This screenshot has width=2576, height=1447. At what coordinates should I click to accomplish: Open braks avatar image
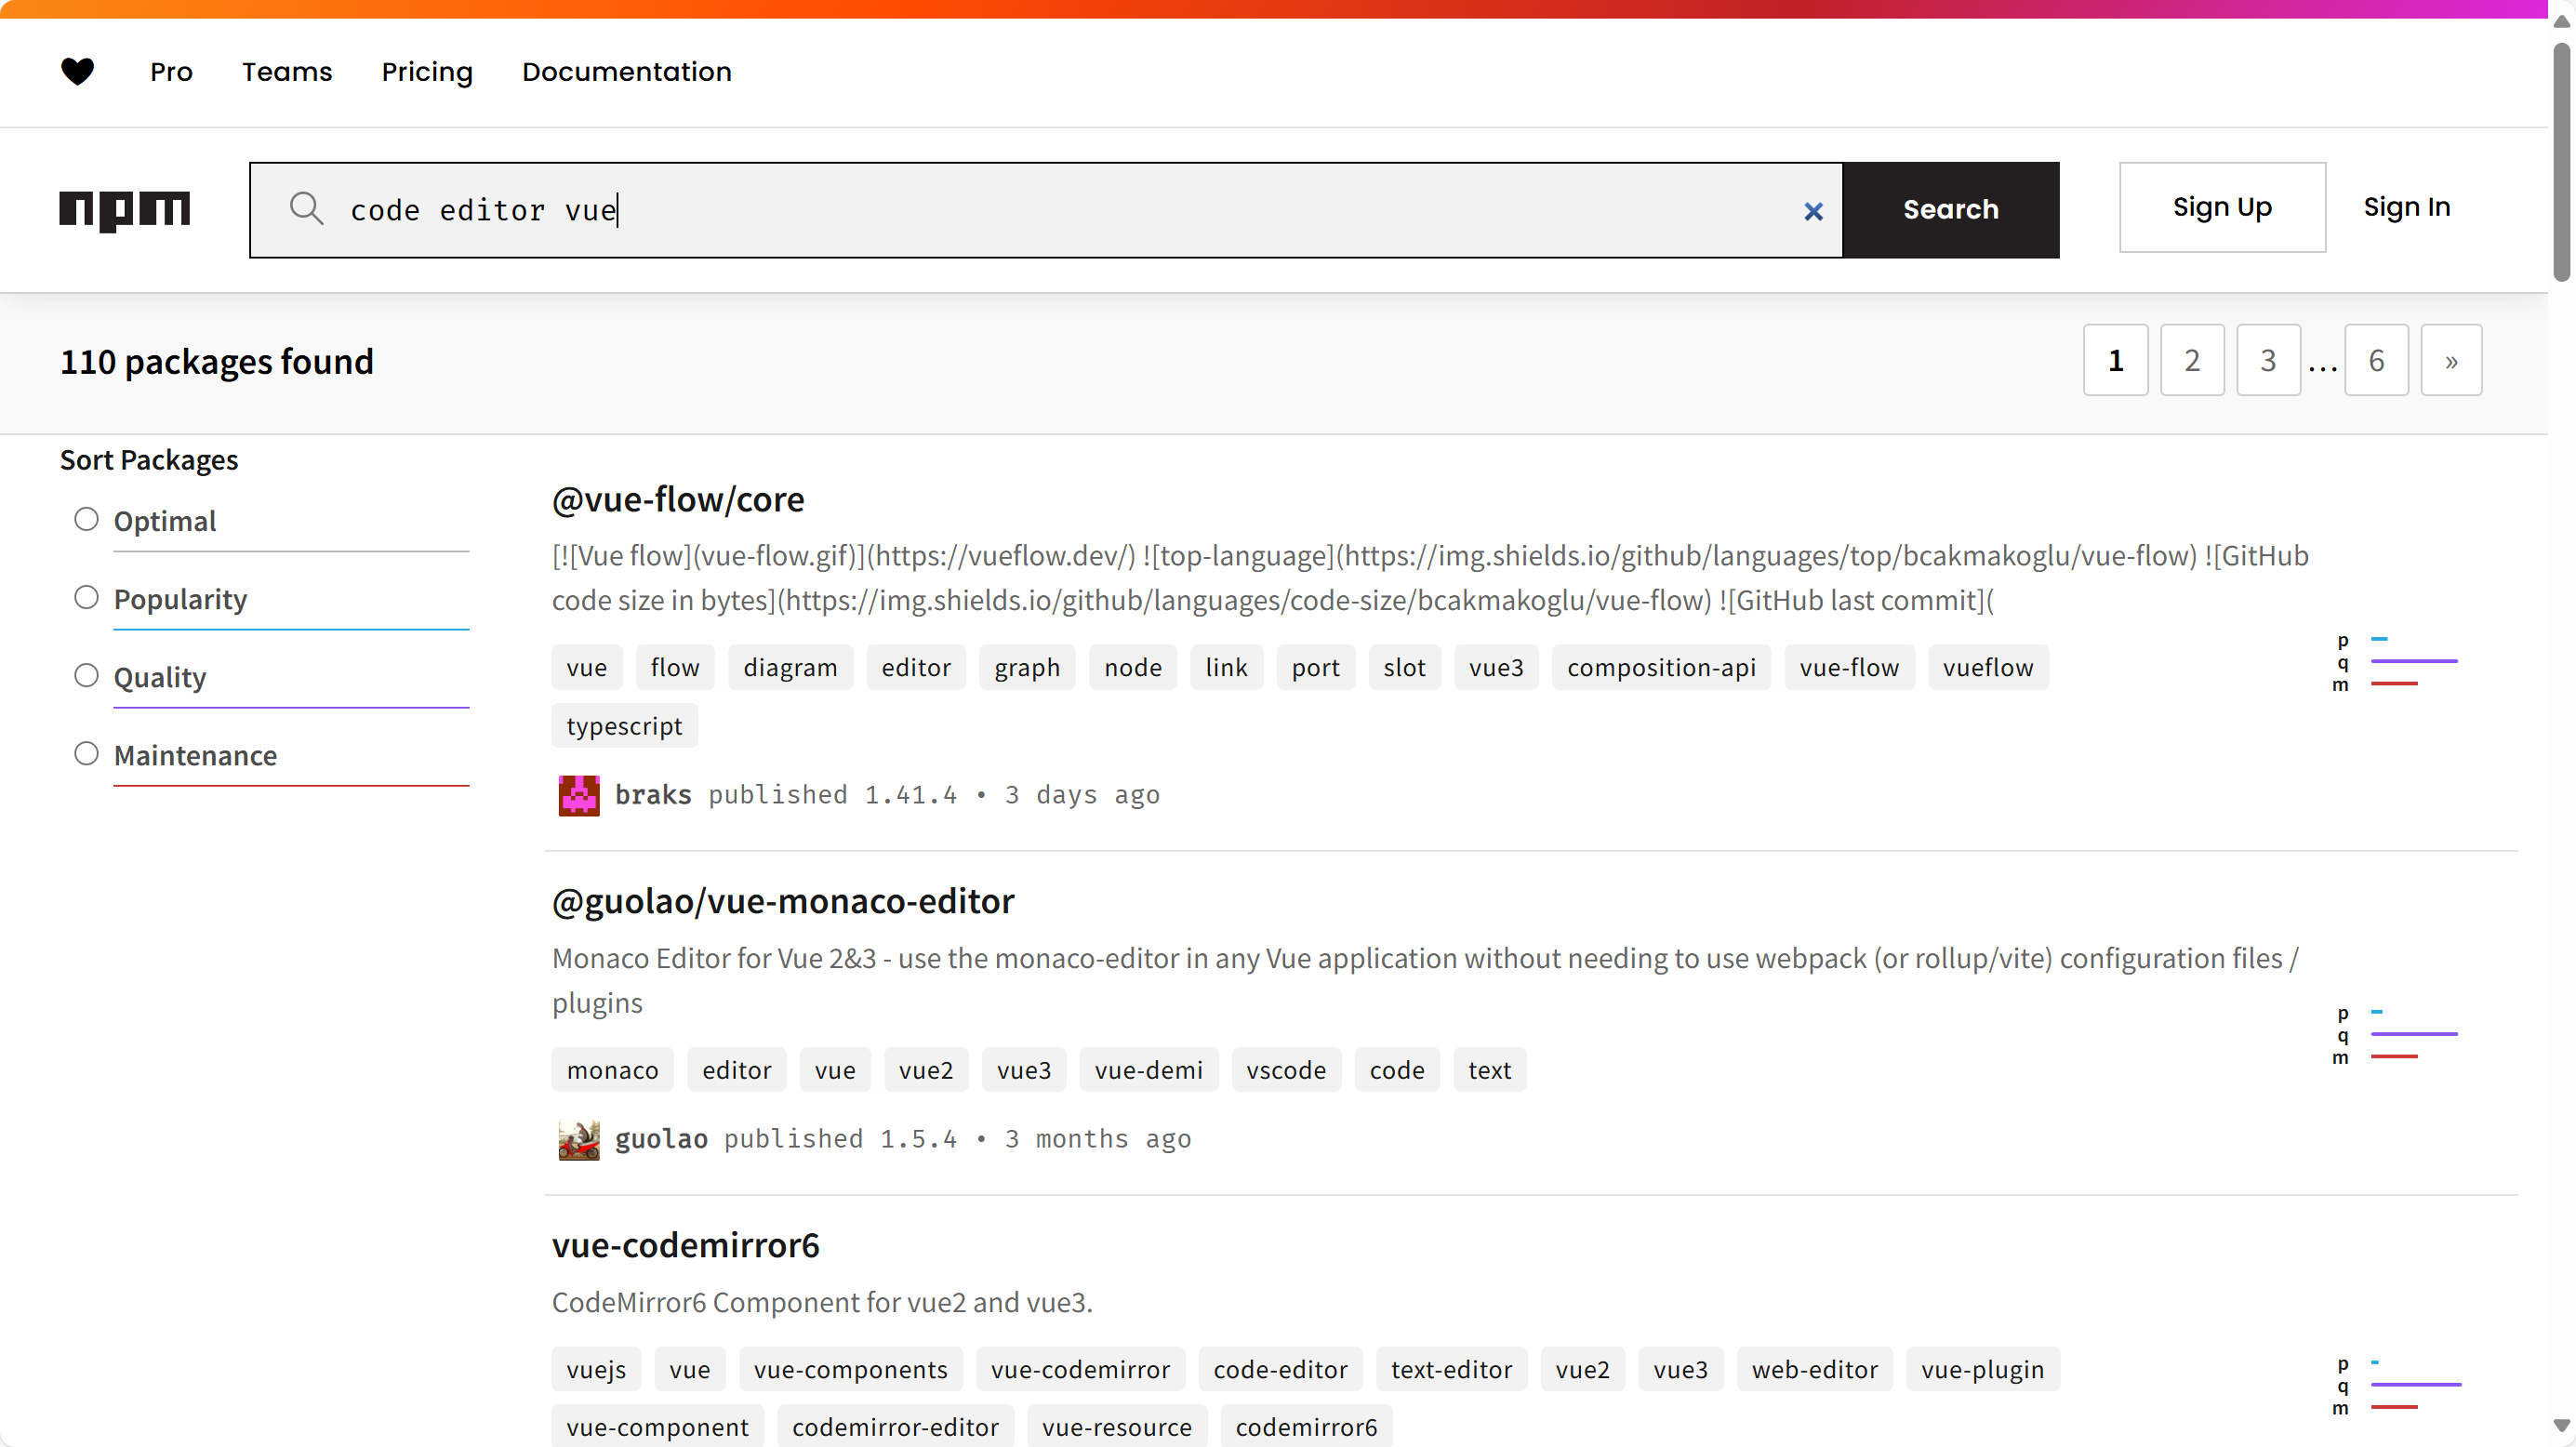pos(579,795)
